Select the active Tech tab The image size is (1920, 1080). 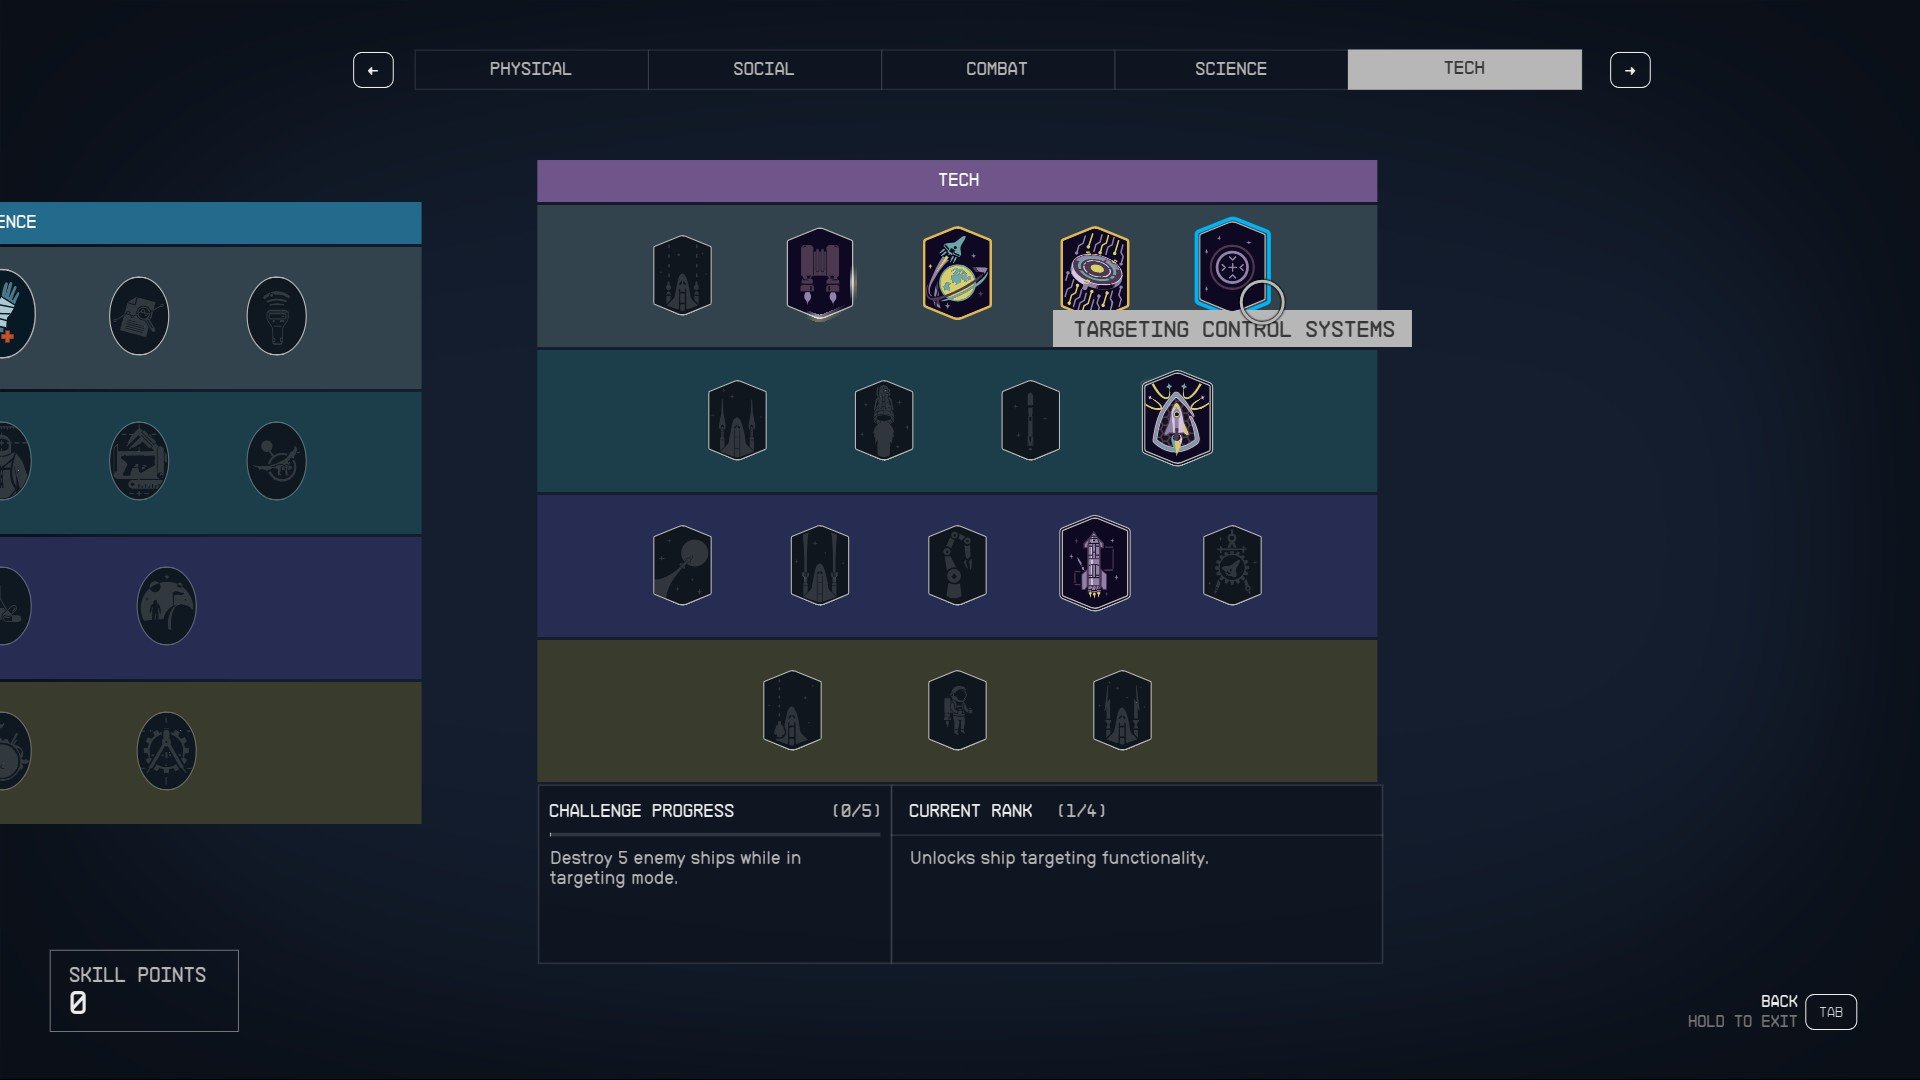pyautogui.click(x=1465, y=69)
